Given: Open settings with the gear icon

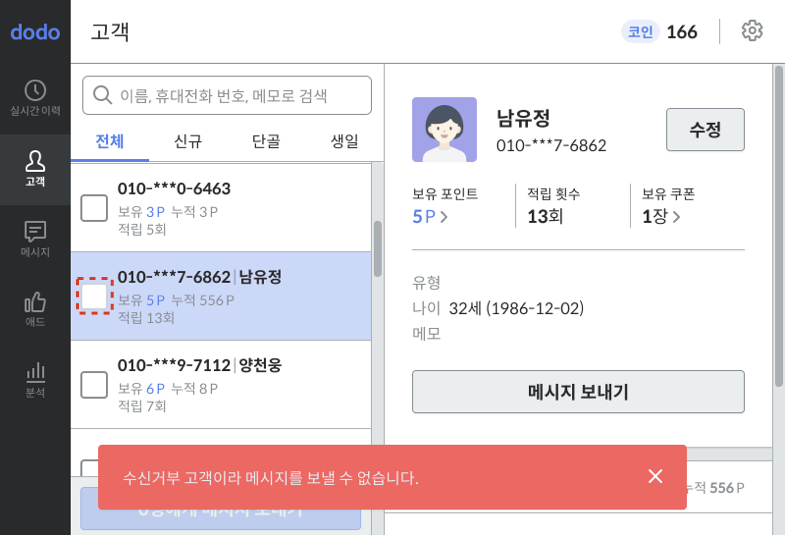Looking at the screenshot, I should pyautogui.click(x=752, y=31).
